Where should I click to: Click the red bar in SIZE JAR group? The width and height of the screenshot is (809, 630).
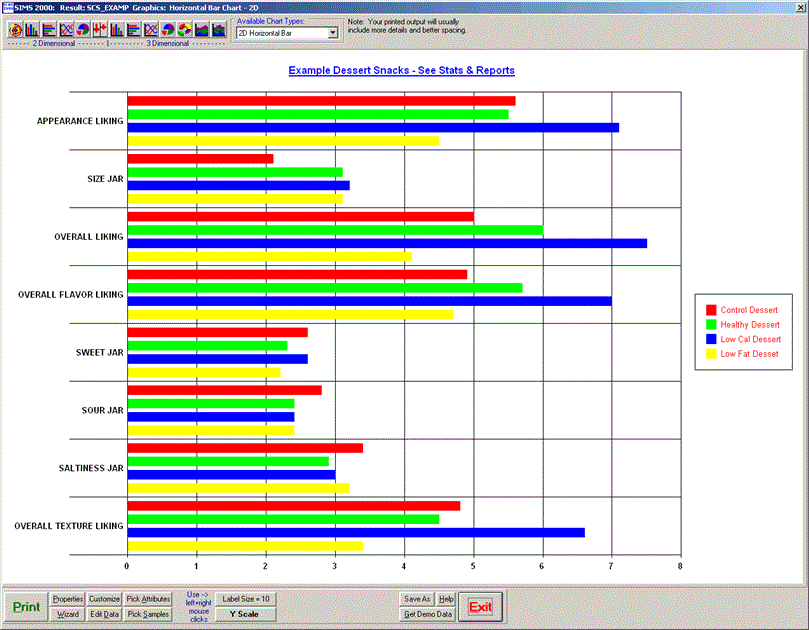tap(200, 159)
